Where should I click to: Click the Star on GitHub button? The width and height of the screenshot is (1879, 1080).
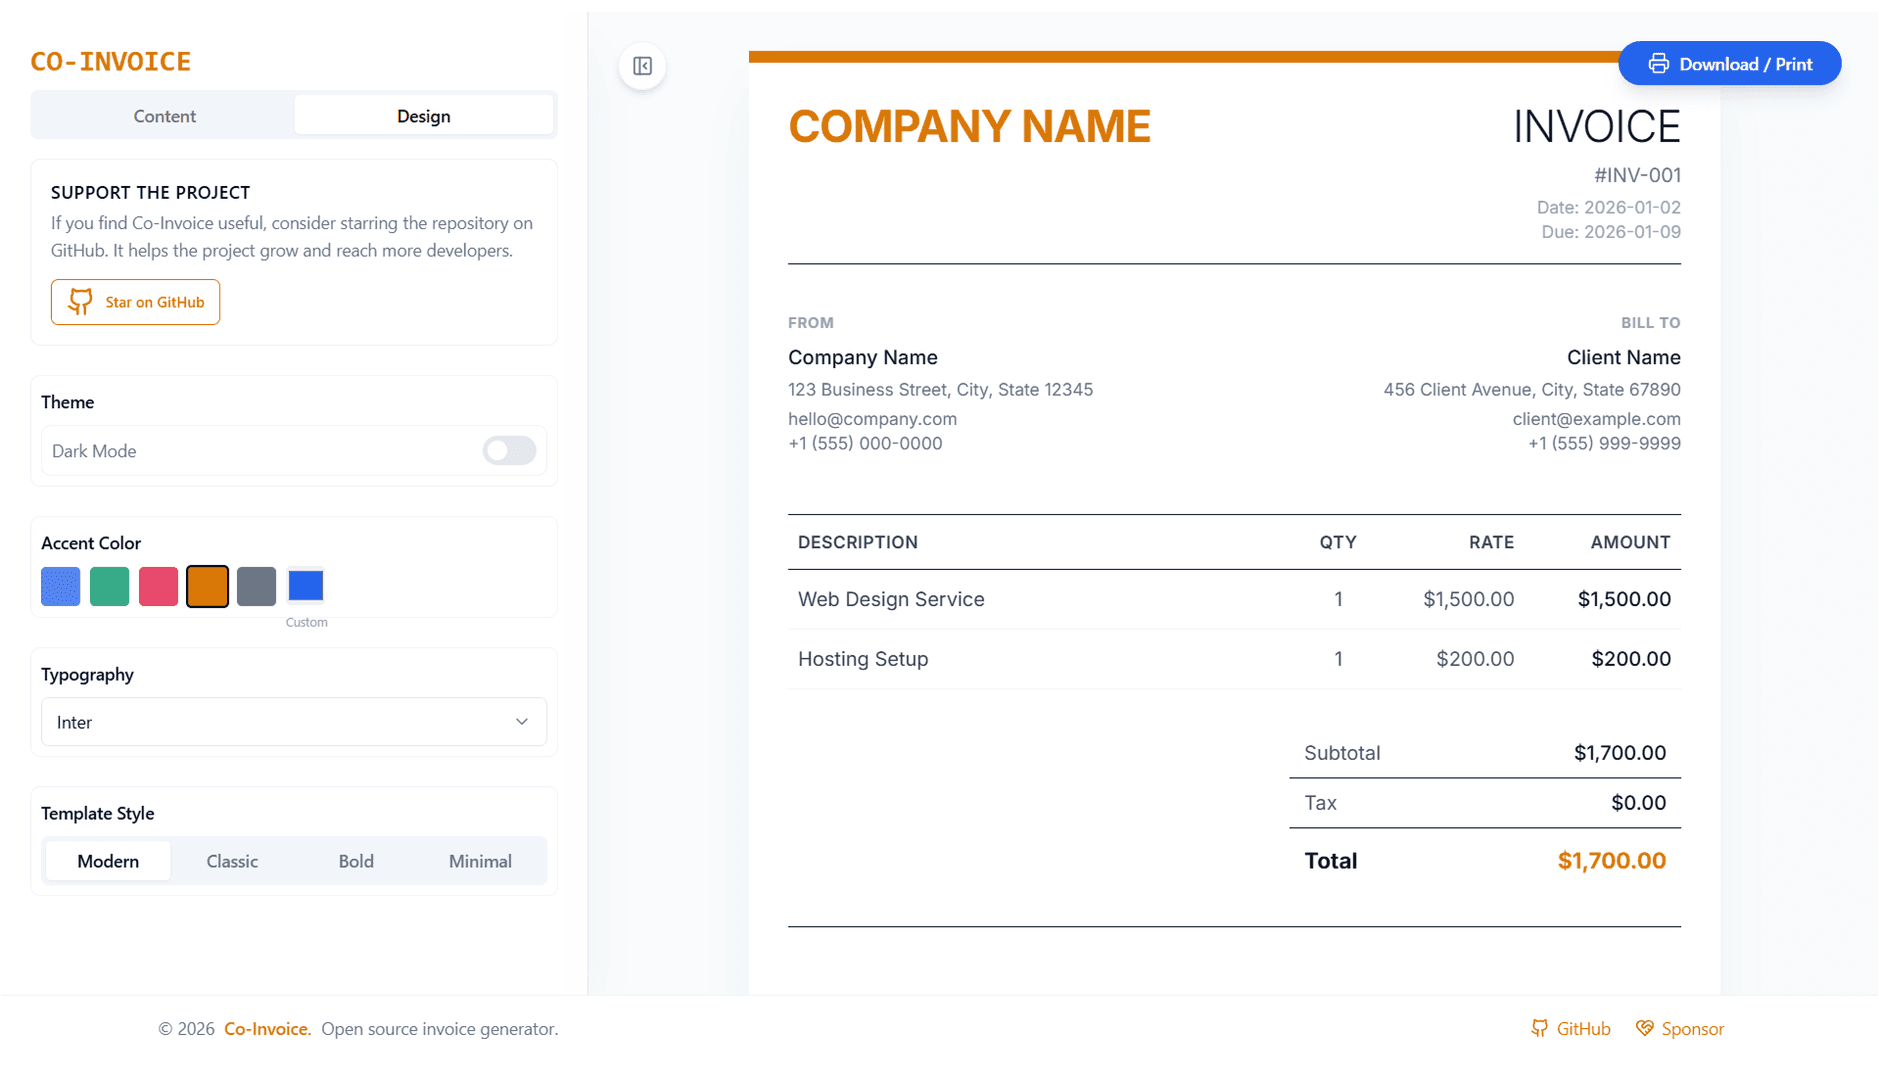pyautogui.click(x=135, y=302)
